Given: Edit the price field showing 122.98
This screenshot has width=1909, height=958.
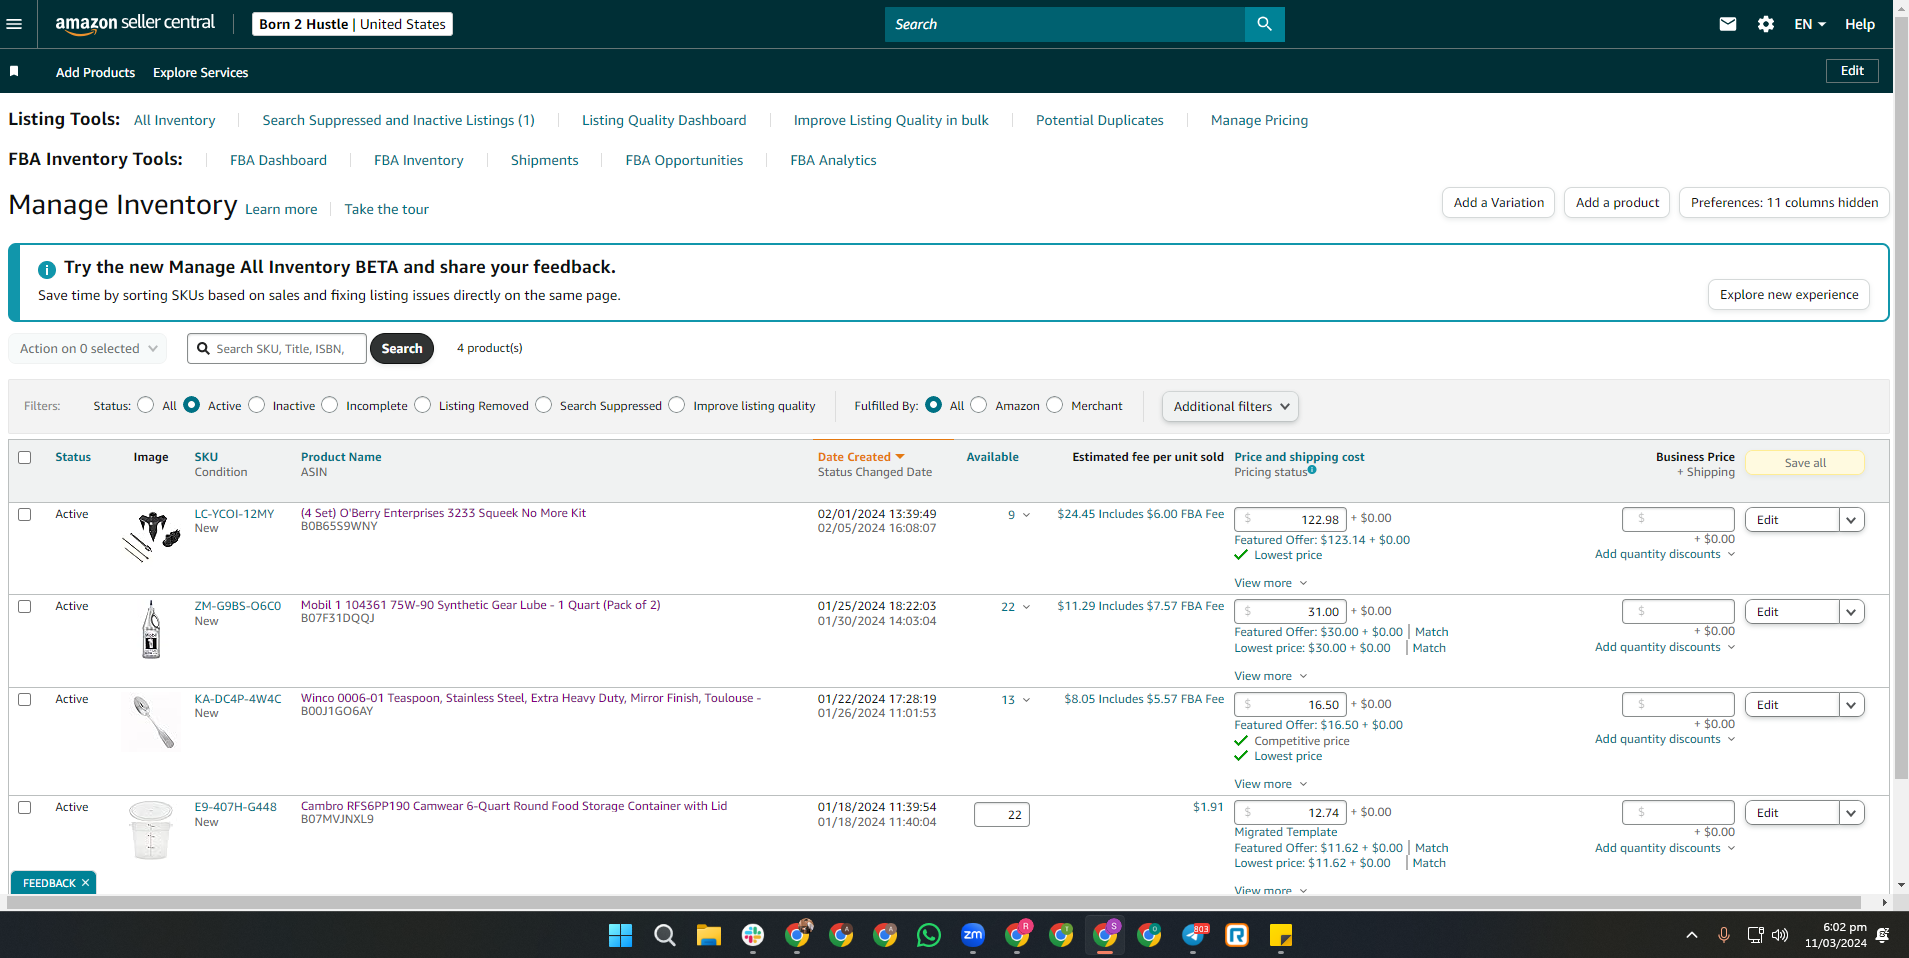Looking at the screenshot, I should (1290, 519).
